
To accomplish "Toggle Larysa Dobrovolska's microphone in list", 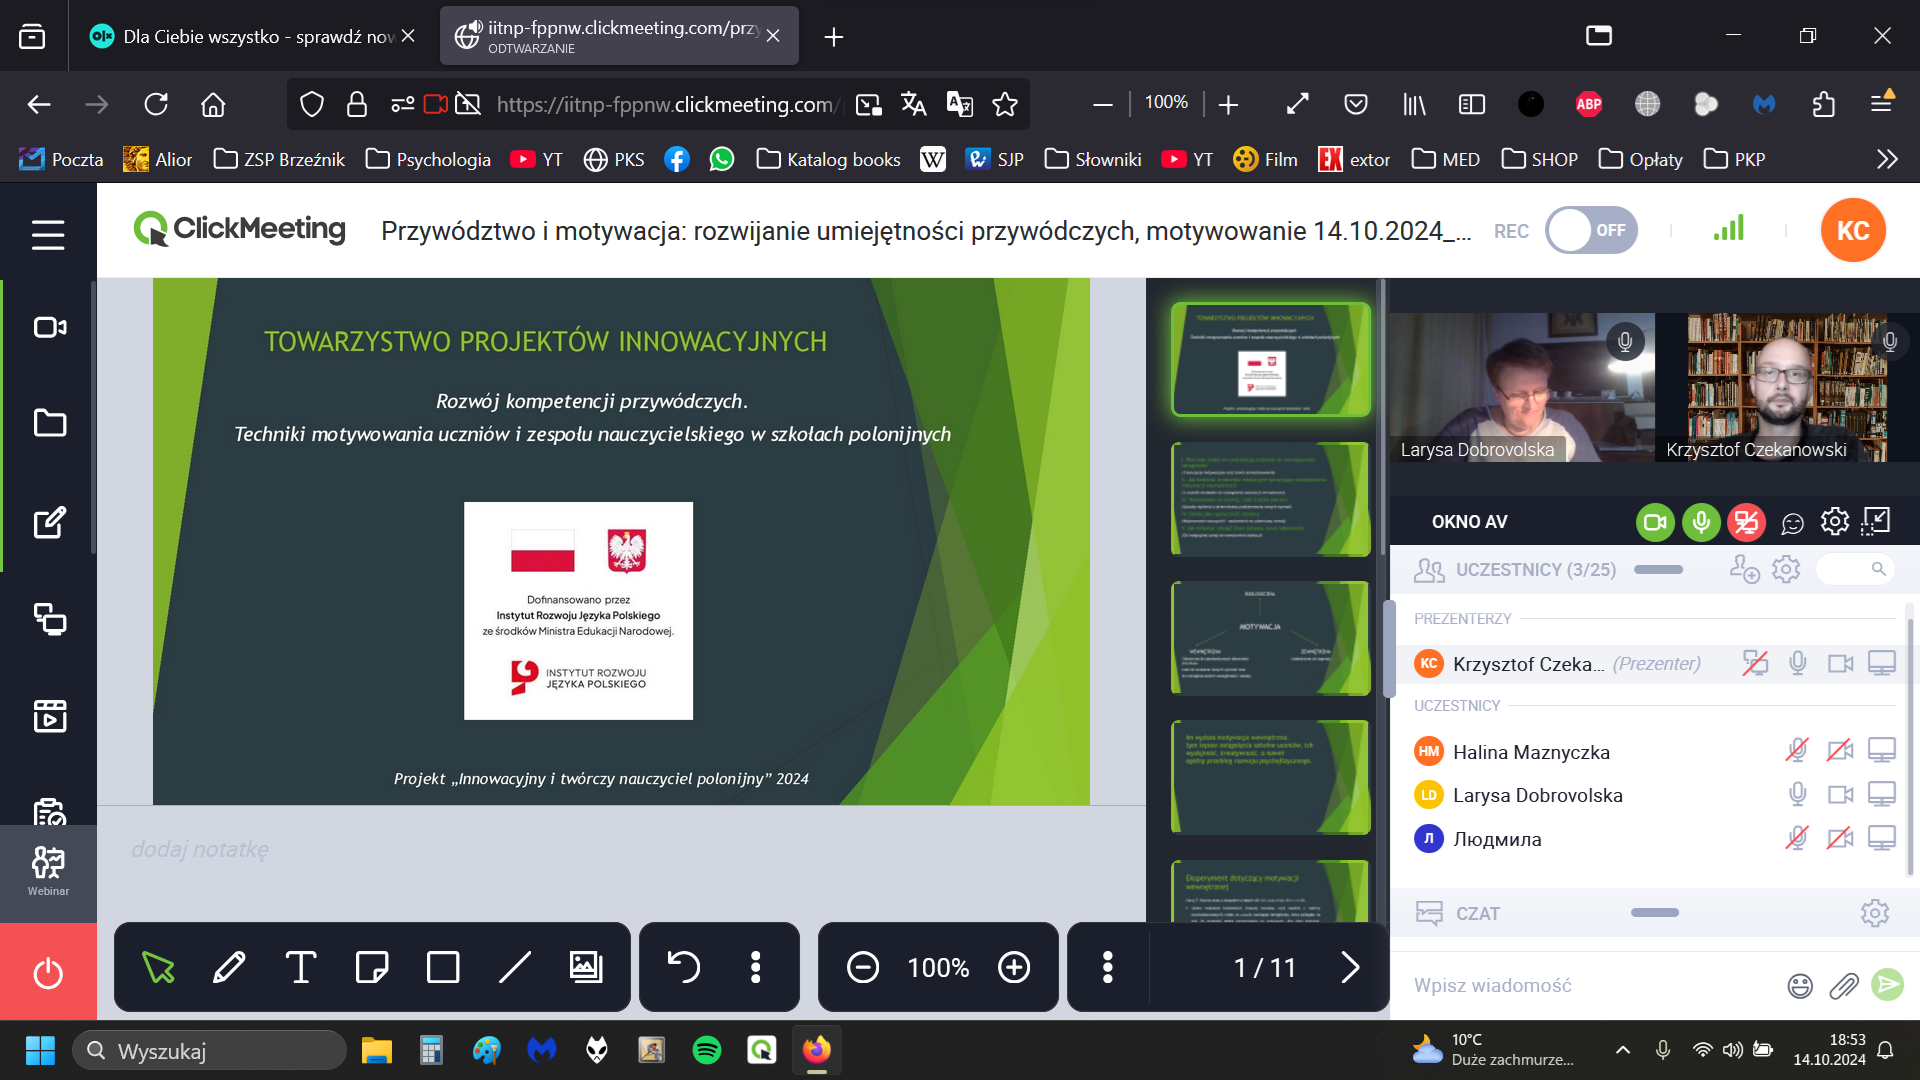I will (1797, 794).
